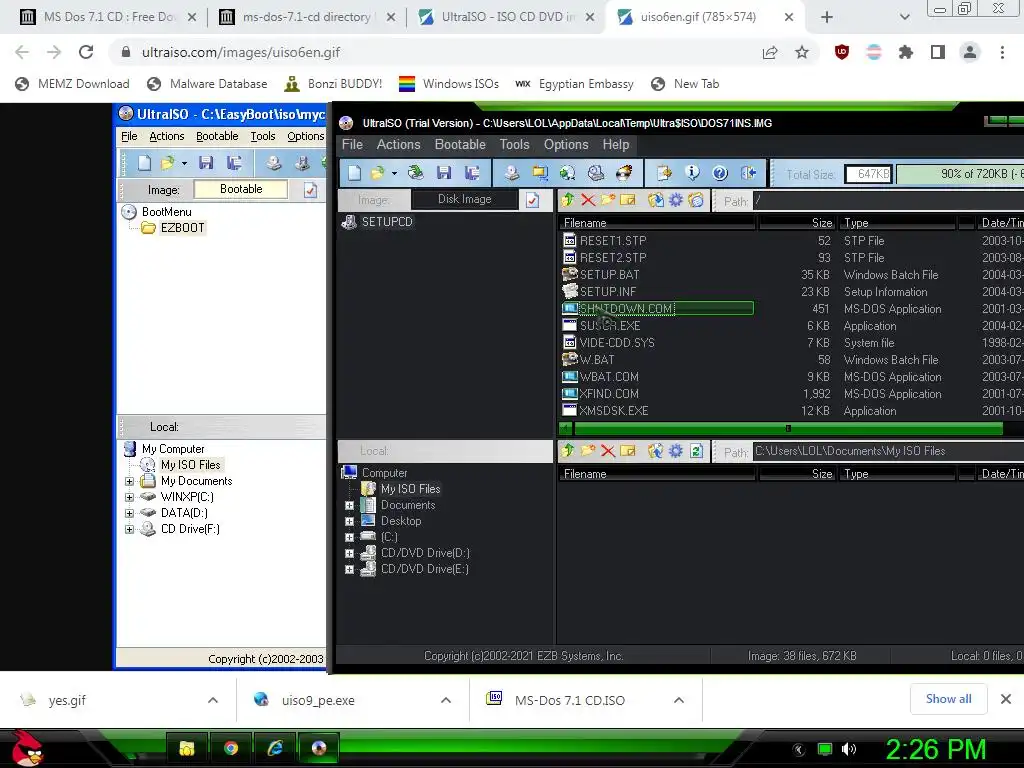Switch to MS Dos 7.1 CD browser tab
The width and height of the screenshot is (1024, 768).
(110, 17)
